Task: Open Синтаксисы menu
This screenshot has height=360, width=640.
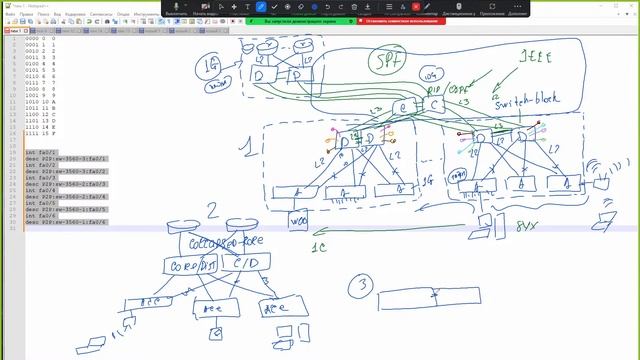Action: tap(101, 14)
